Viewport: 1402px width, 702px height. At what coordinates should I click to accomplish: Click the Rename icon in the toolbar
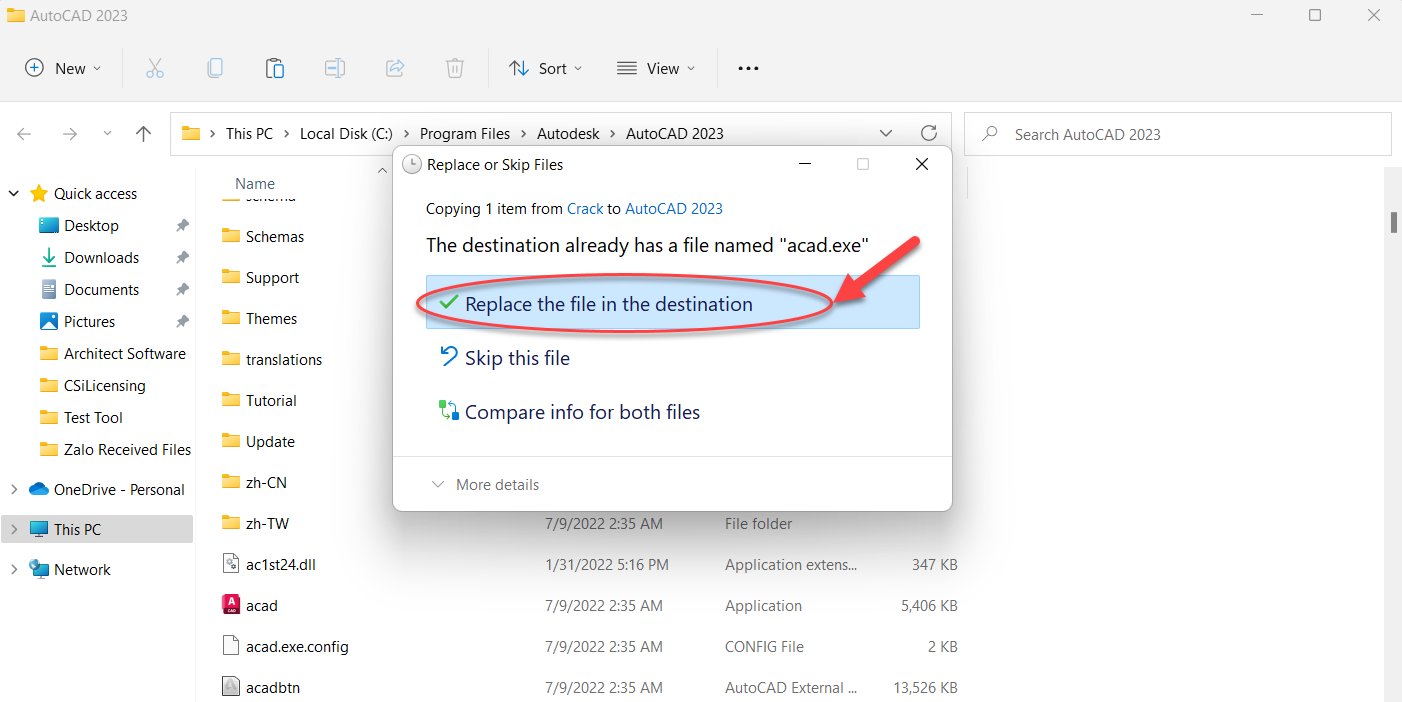334,68
